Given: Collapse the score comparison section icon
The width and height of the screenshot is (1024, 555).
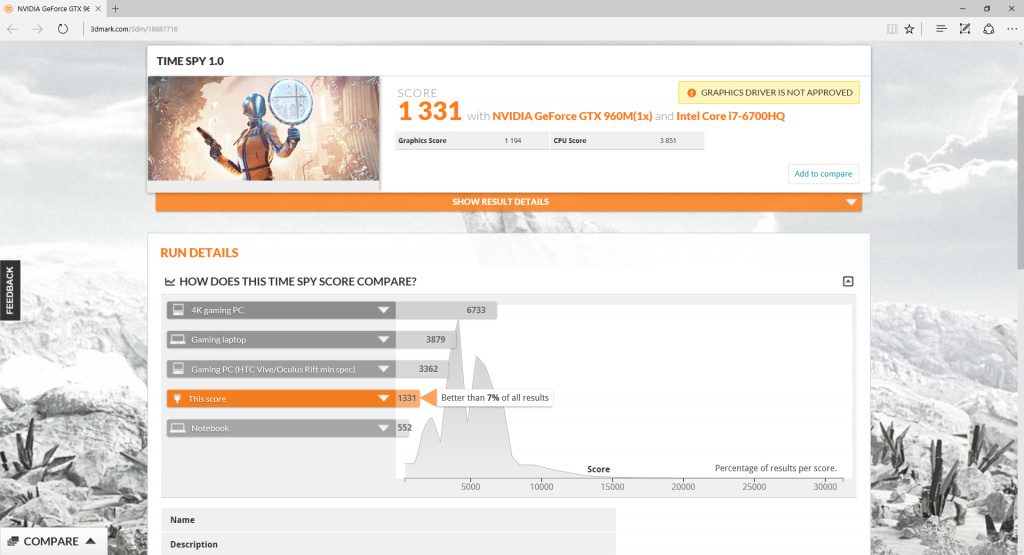Looking at the screenshot, I should point(848,281).
